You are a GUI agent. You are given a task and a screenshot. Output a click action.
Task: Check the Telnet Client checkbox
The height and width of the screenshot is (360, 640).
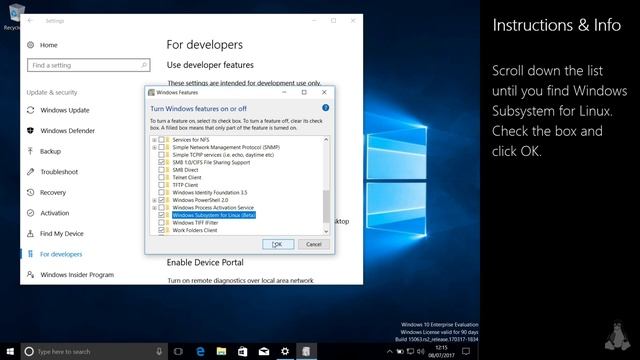[x=162, y=178]
